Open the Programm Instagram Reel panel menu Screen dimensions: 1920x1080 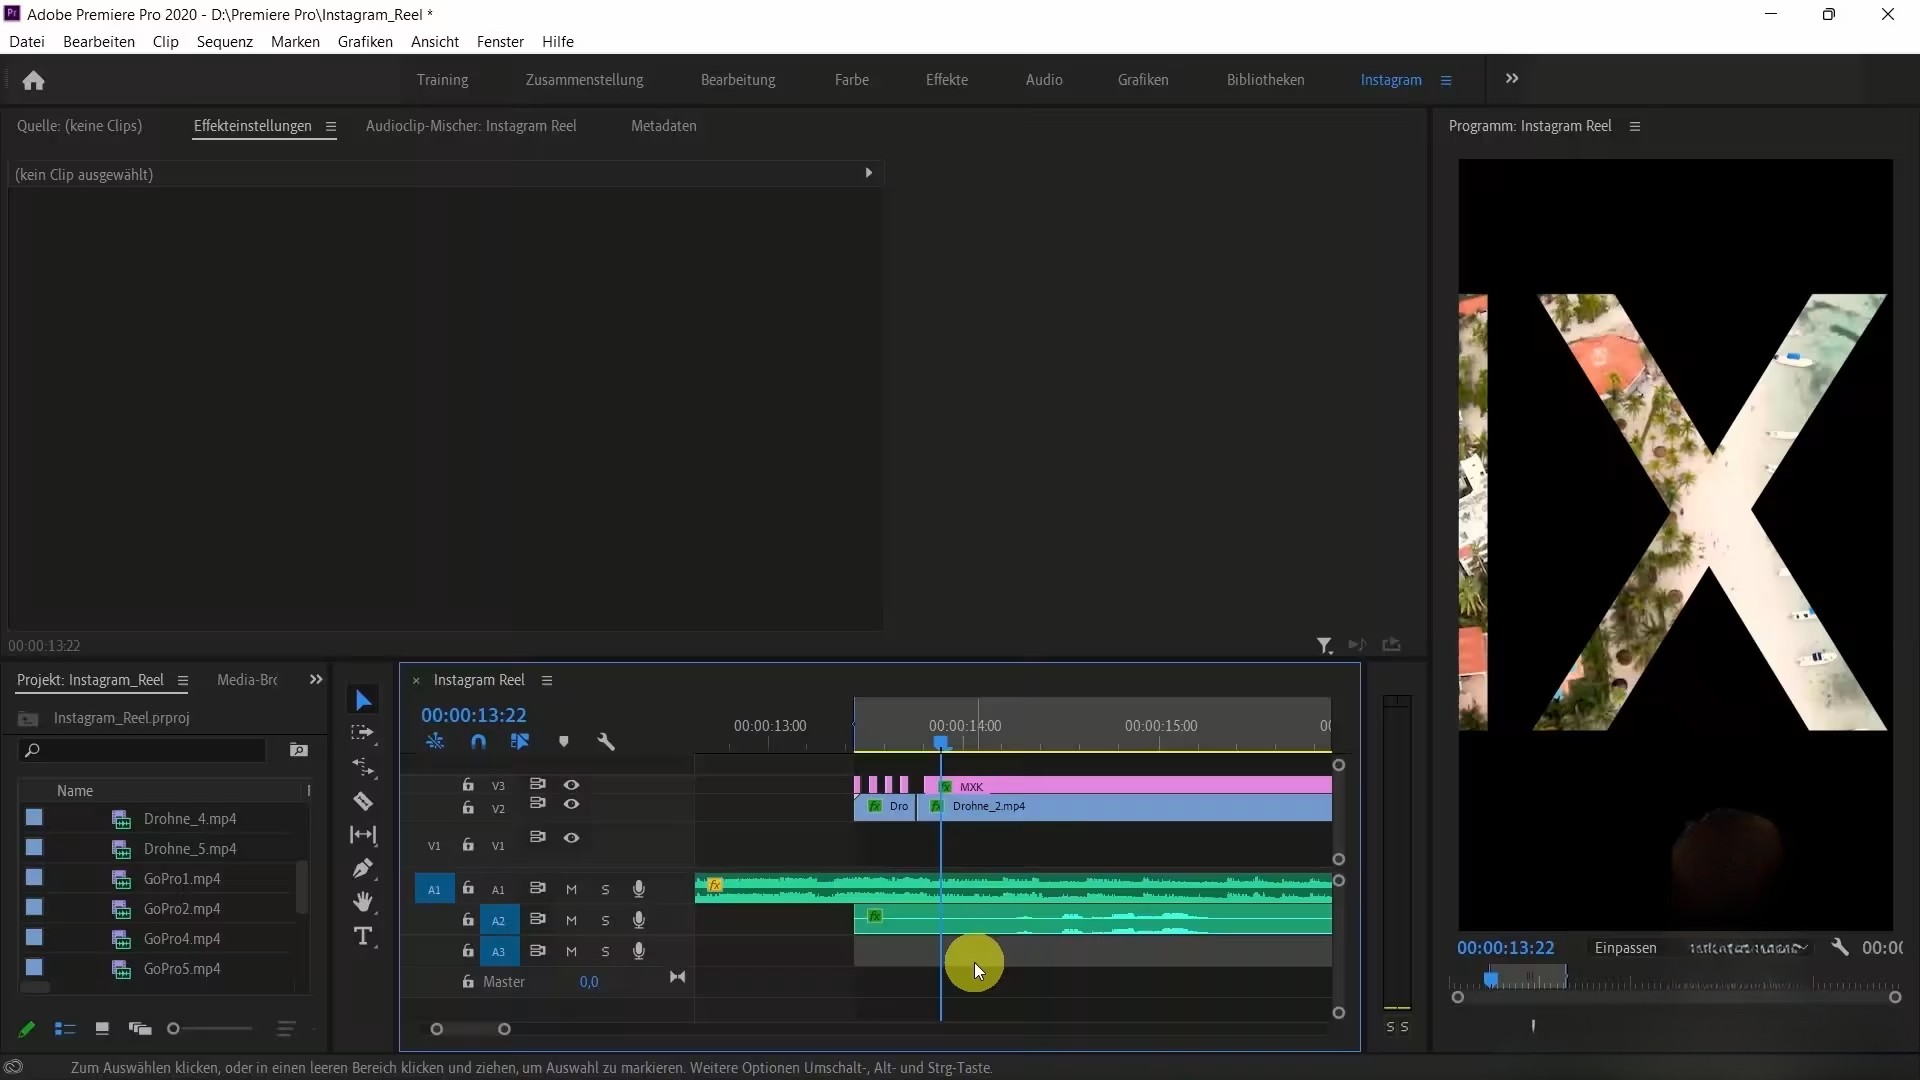tap(1636, 126)
